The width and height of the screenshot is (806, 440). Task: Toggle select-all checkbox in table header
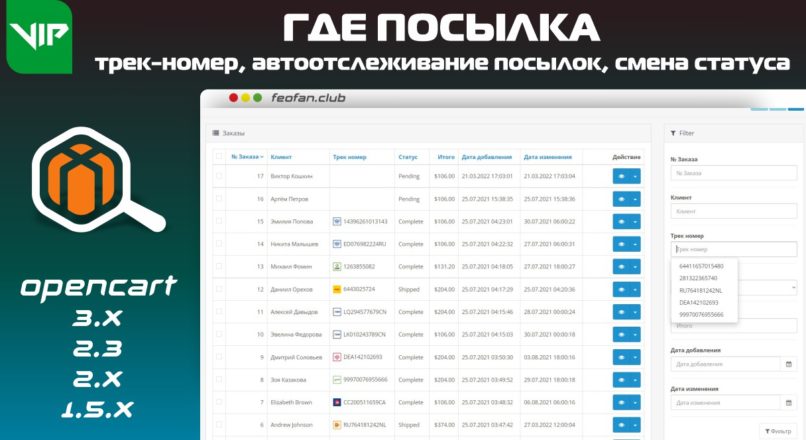219,156
